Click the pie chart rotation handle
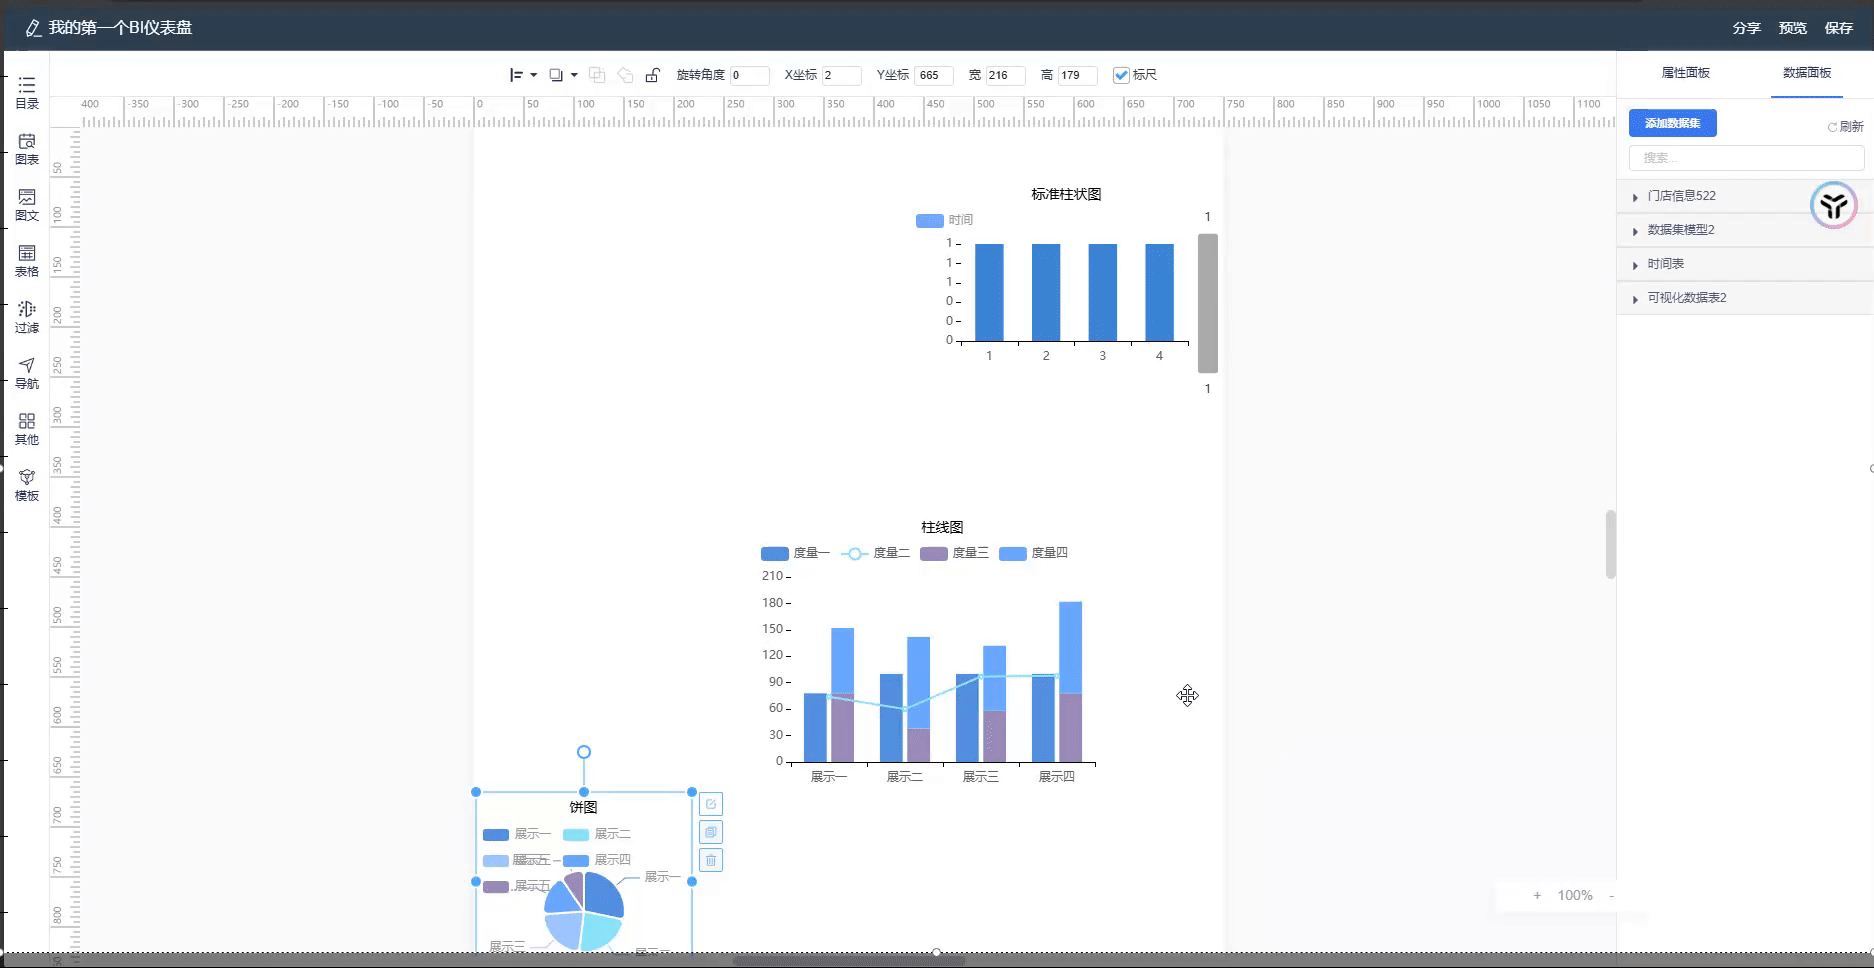This screenshot has width=1874, height=968. click(584, 752)
